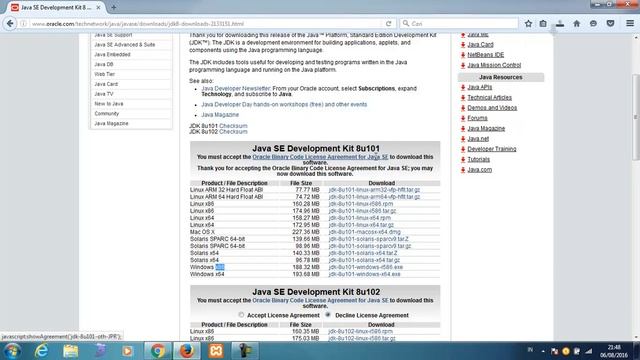Open Java.com resource link
The image size is (640, 360).
480,169
